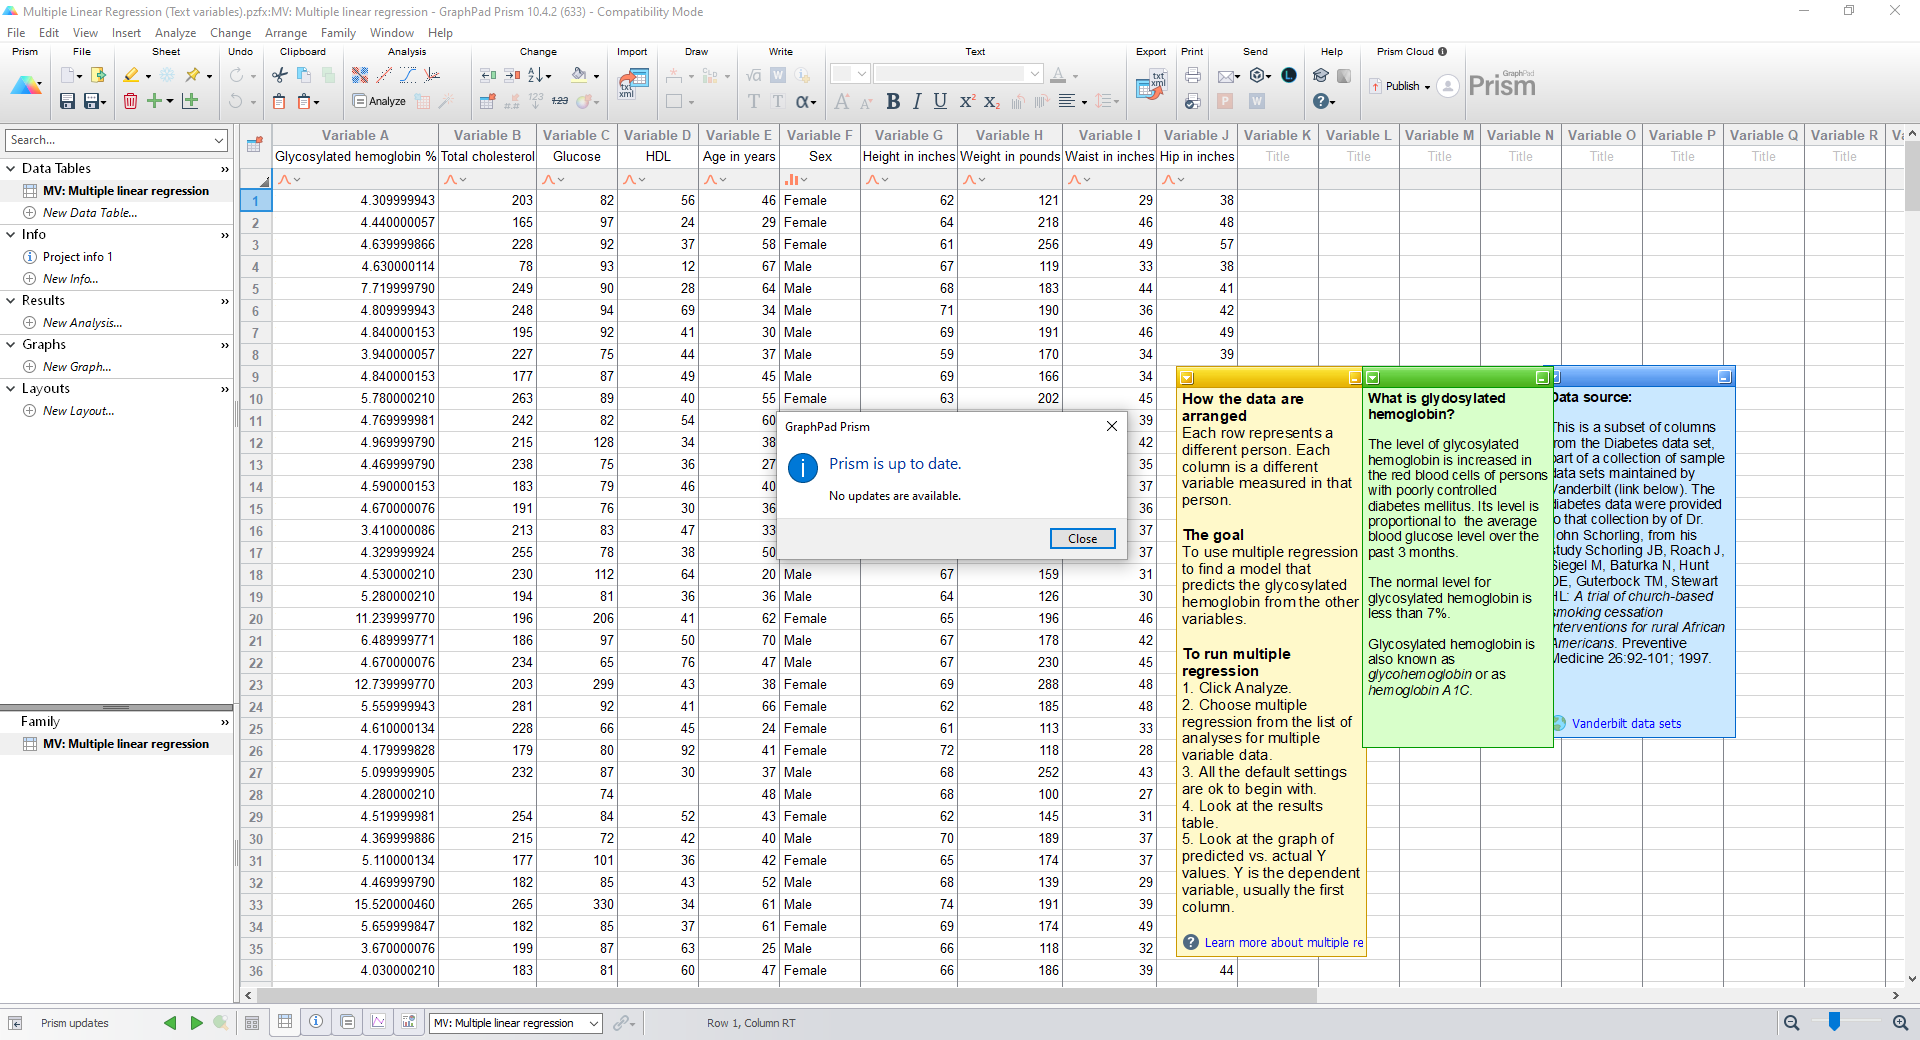The height and width of the screenshot is (1040, 1920).
Task: Click the Info sheet icon in status bar
Action: pos(316,1022)
